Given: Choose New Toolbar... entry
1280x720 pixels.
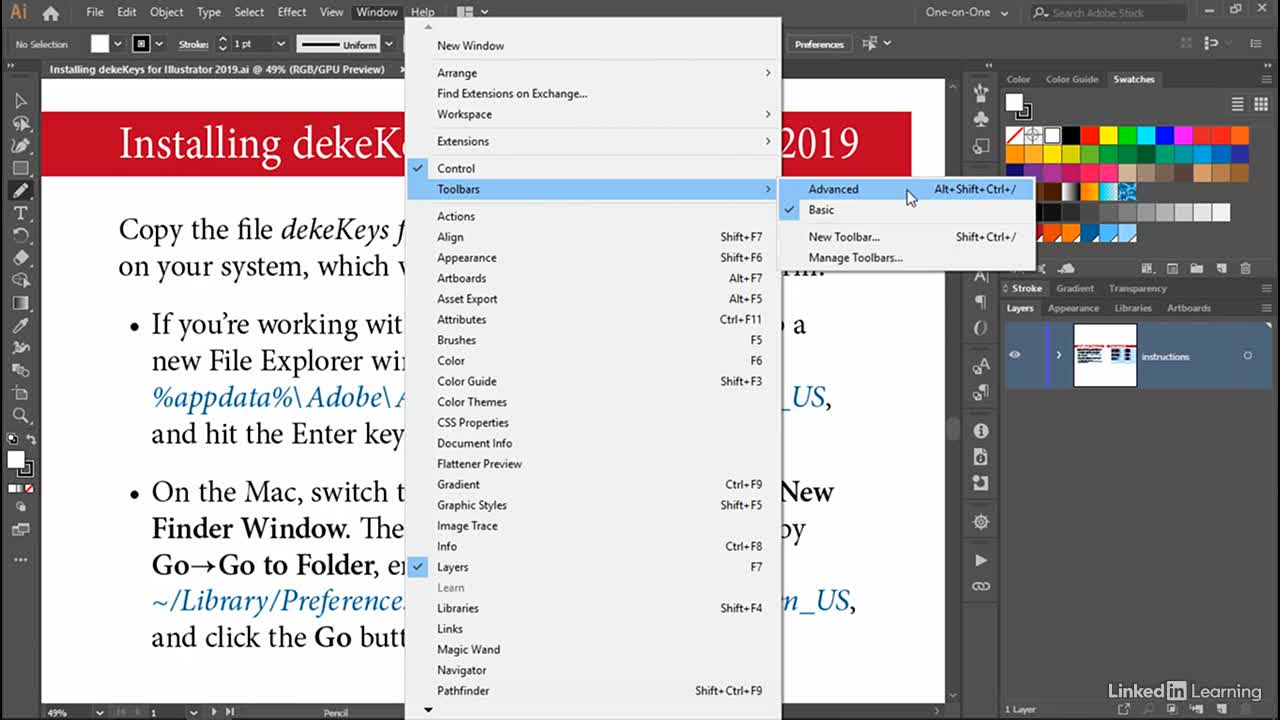Looking at the screenshot, I should click(x=905, y=237).
